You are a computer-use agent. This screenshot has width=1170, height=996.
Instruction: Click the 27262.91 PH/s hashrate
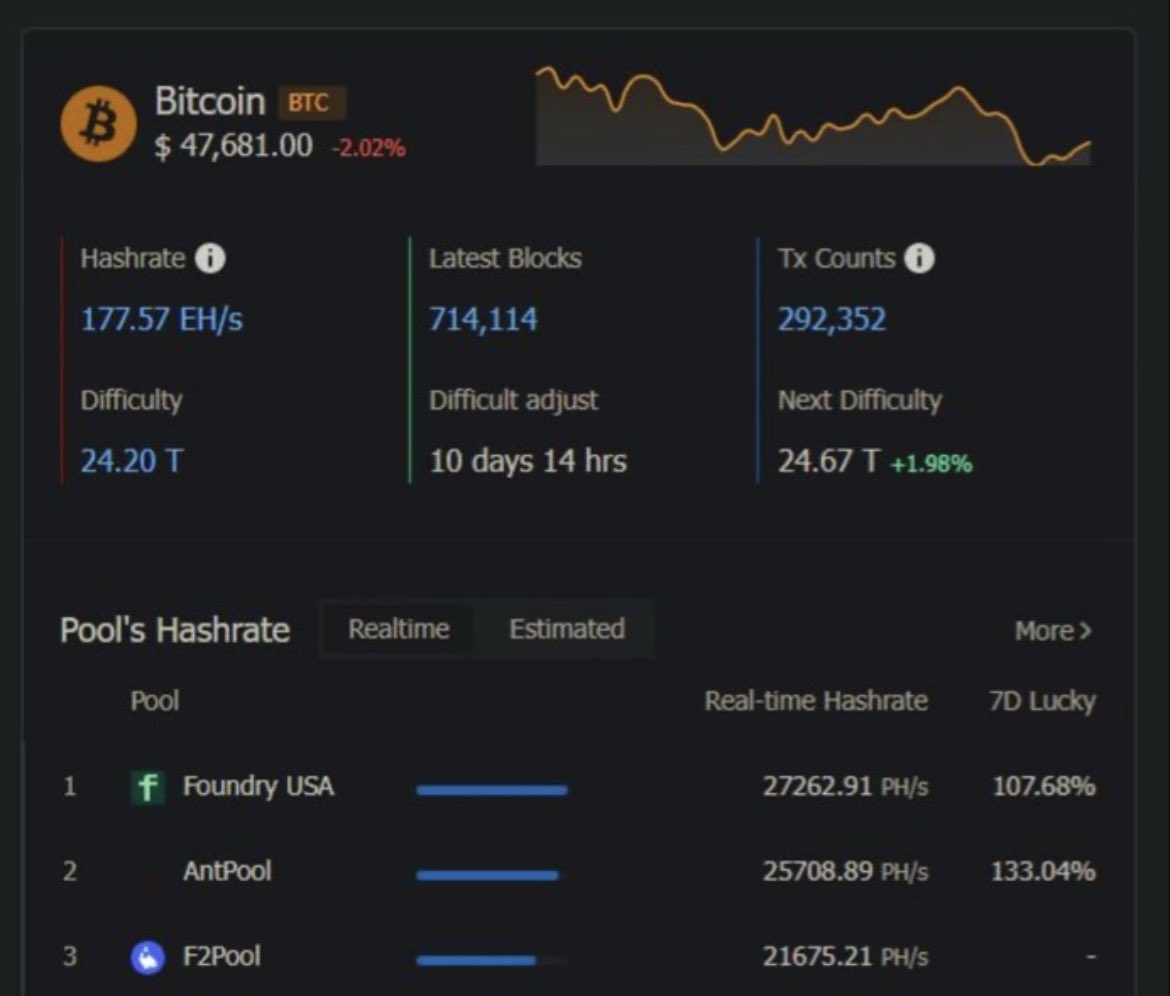click(x=845, y=786)
